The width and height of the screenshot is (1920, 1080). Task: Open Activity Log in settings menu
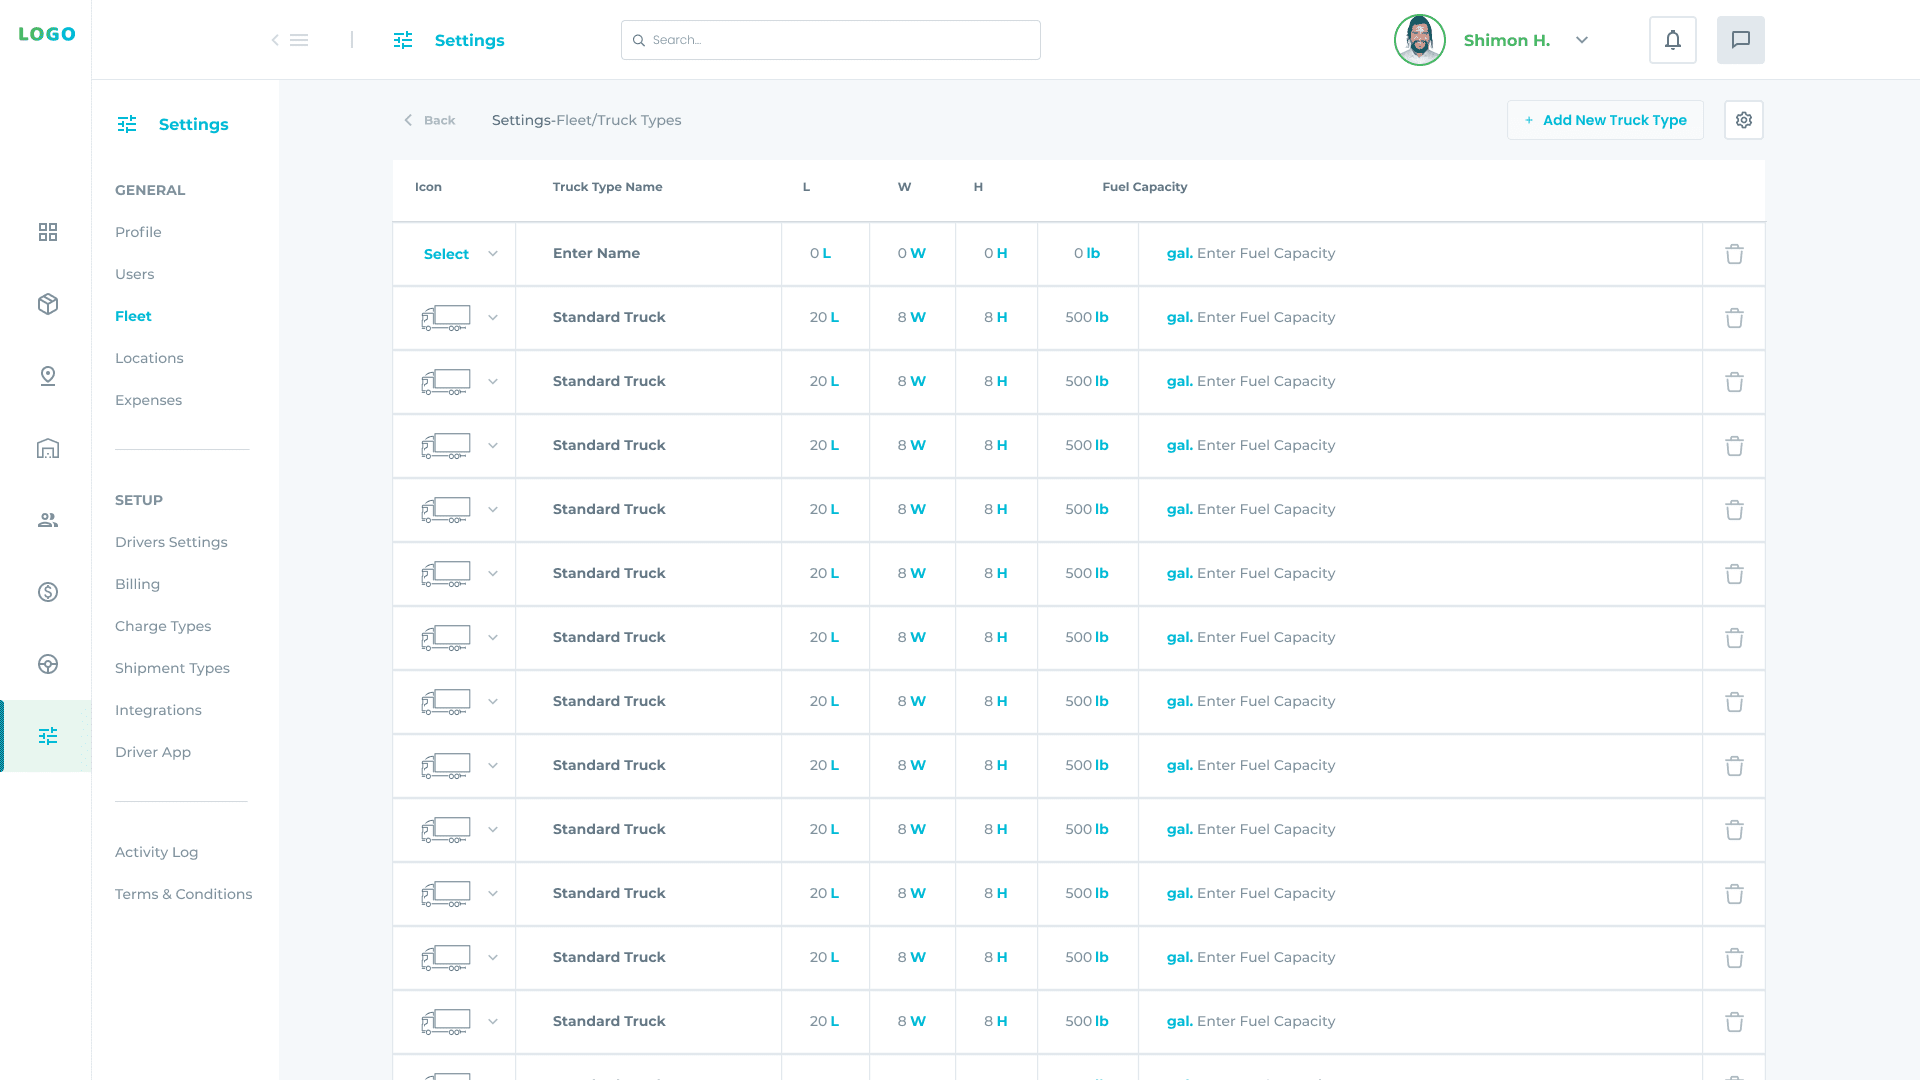click(x=156, y=852)
